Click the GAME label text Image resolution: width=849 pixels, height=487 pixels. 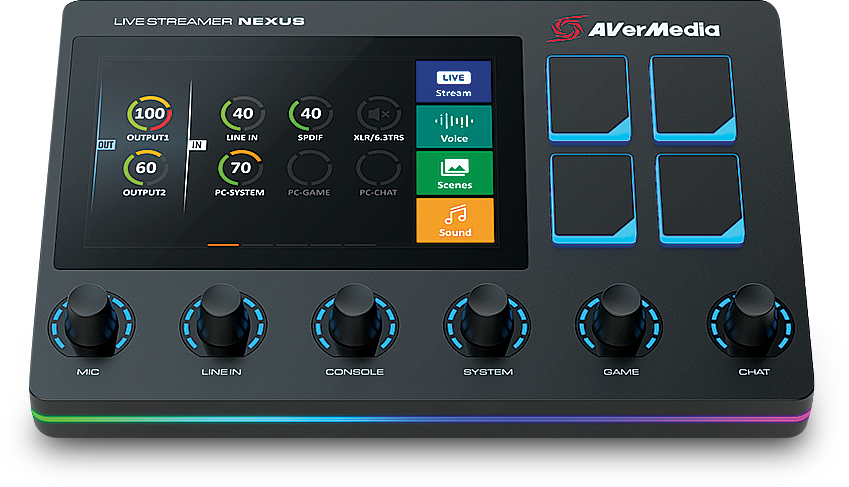(x=621, y=372)
